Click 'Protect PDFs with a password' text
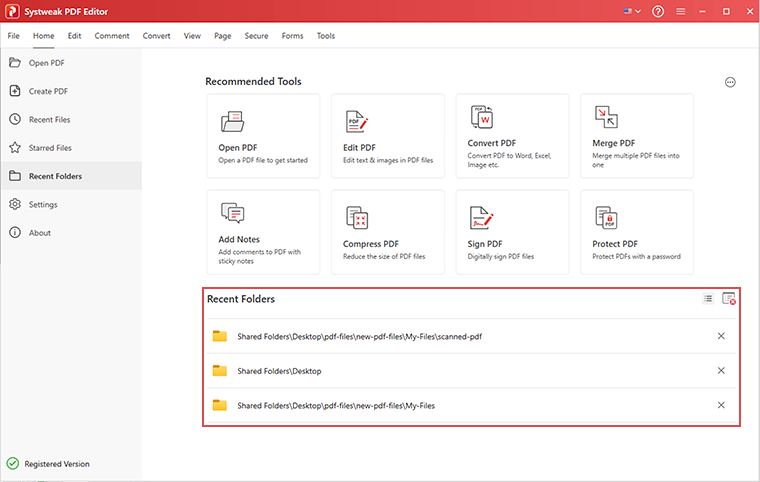The height and width of the screenshot is (482, 760). pyautogui.click(x=636, y=257)
